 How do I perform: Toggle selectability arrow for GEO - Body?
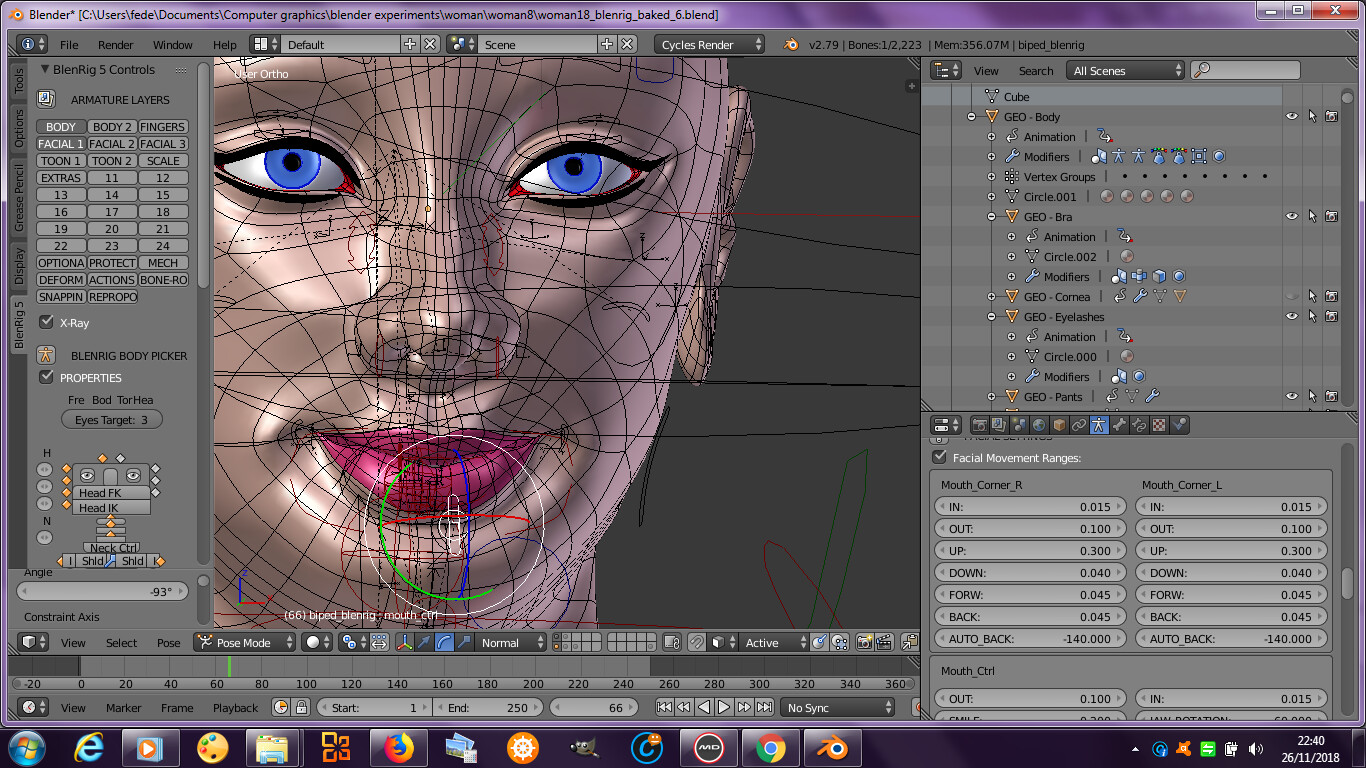tap(1312, 117)
